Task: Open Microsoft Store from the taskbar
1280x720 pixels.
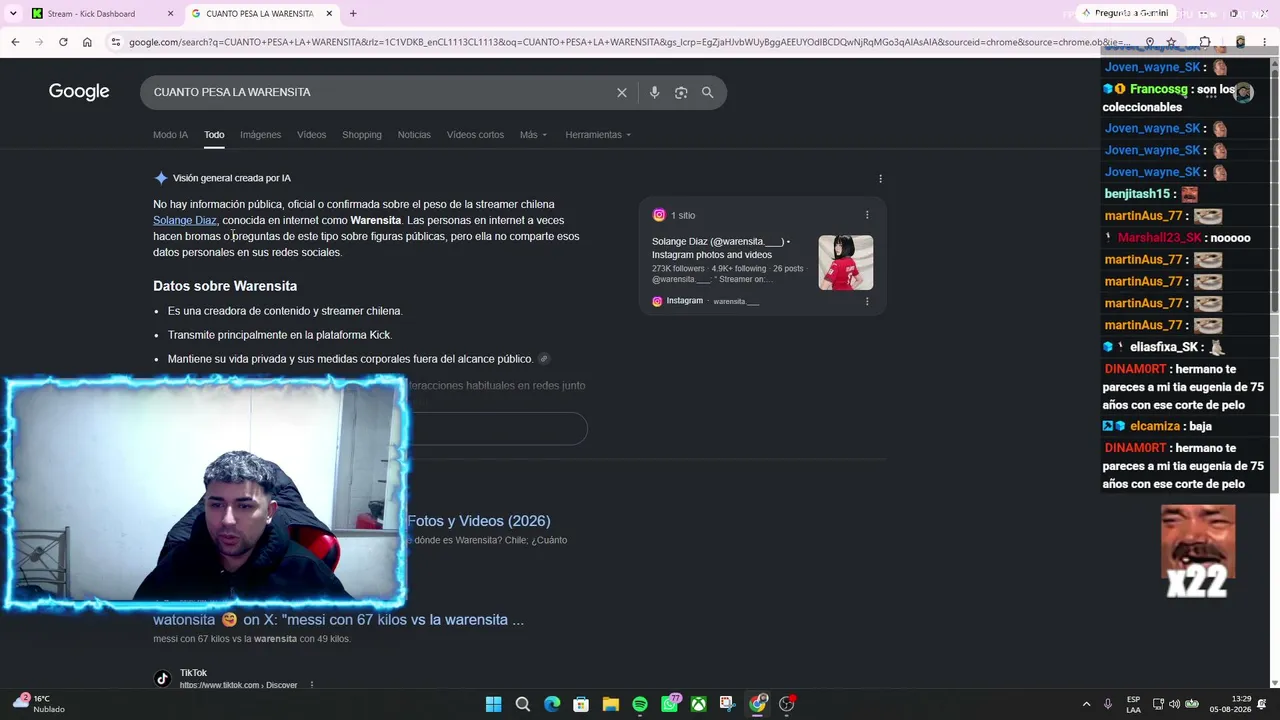Action: (581, 704)
